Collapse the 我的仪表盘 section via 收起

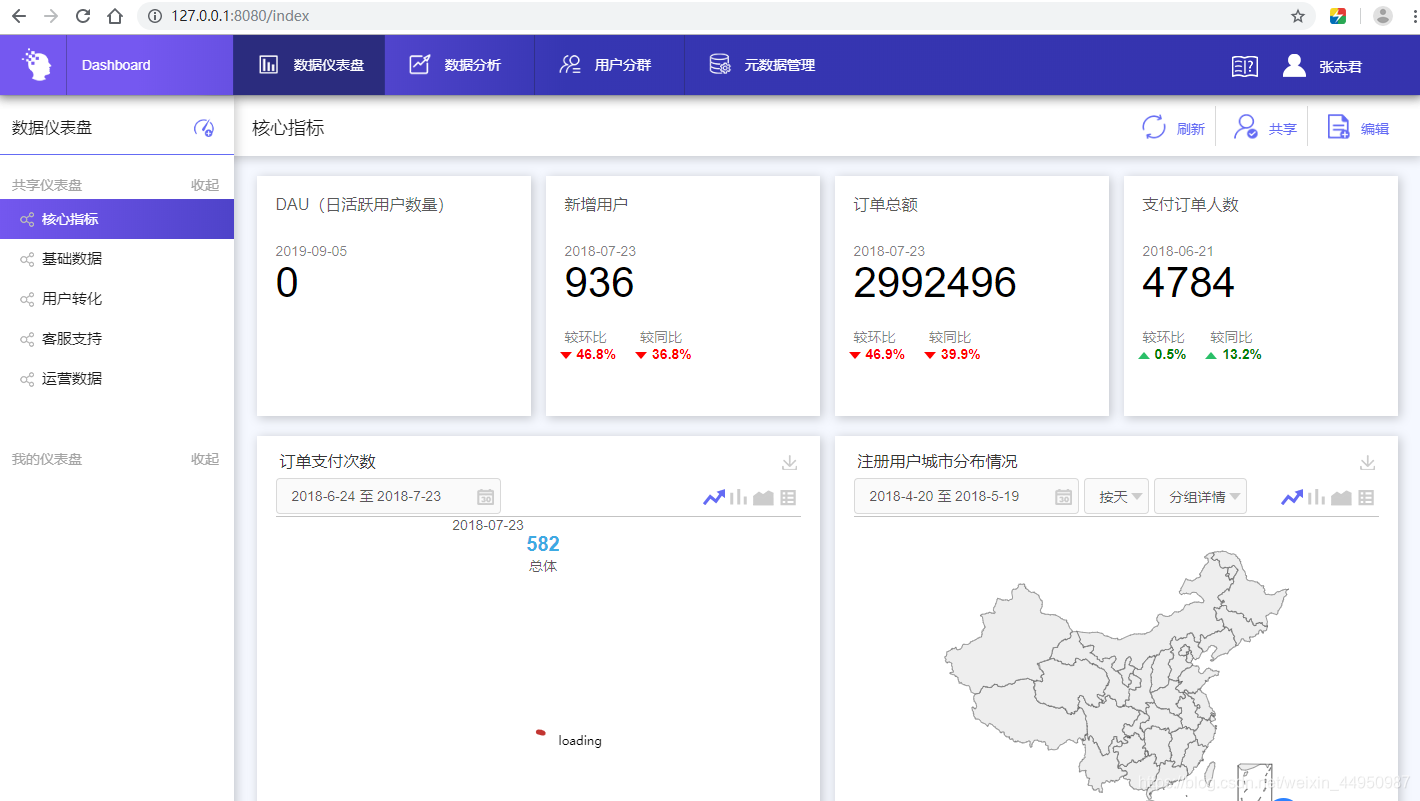point(205,459)
